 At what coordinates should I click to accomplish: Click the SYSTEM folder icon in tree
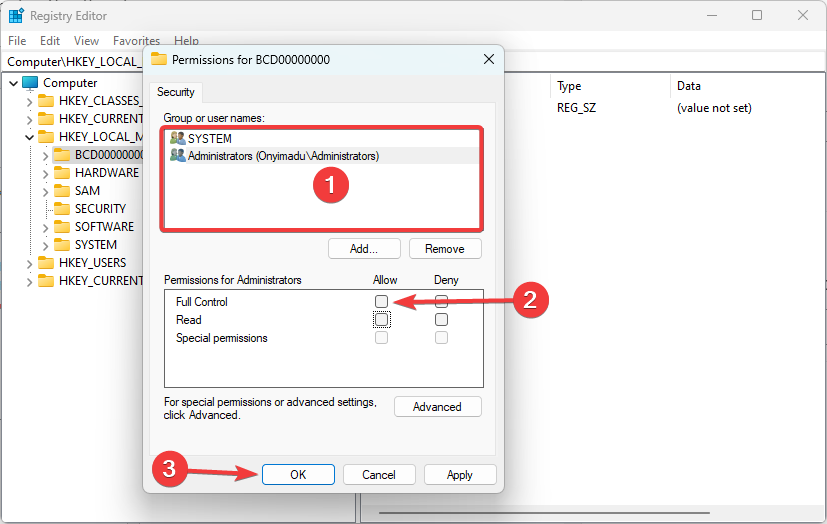tap(62, 245)
